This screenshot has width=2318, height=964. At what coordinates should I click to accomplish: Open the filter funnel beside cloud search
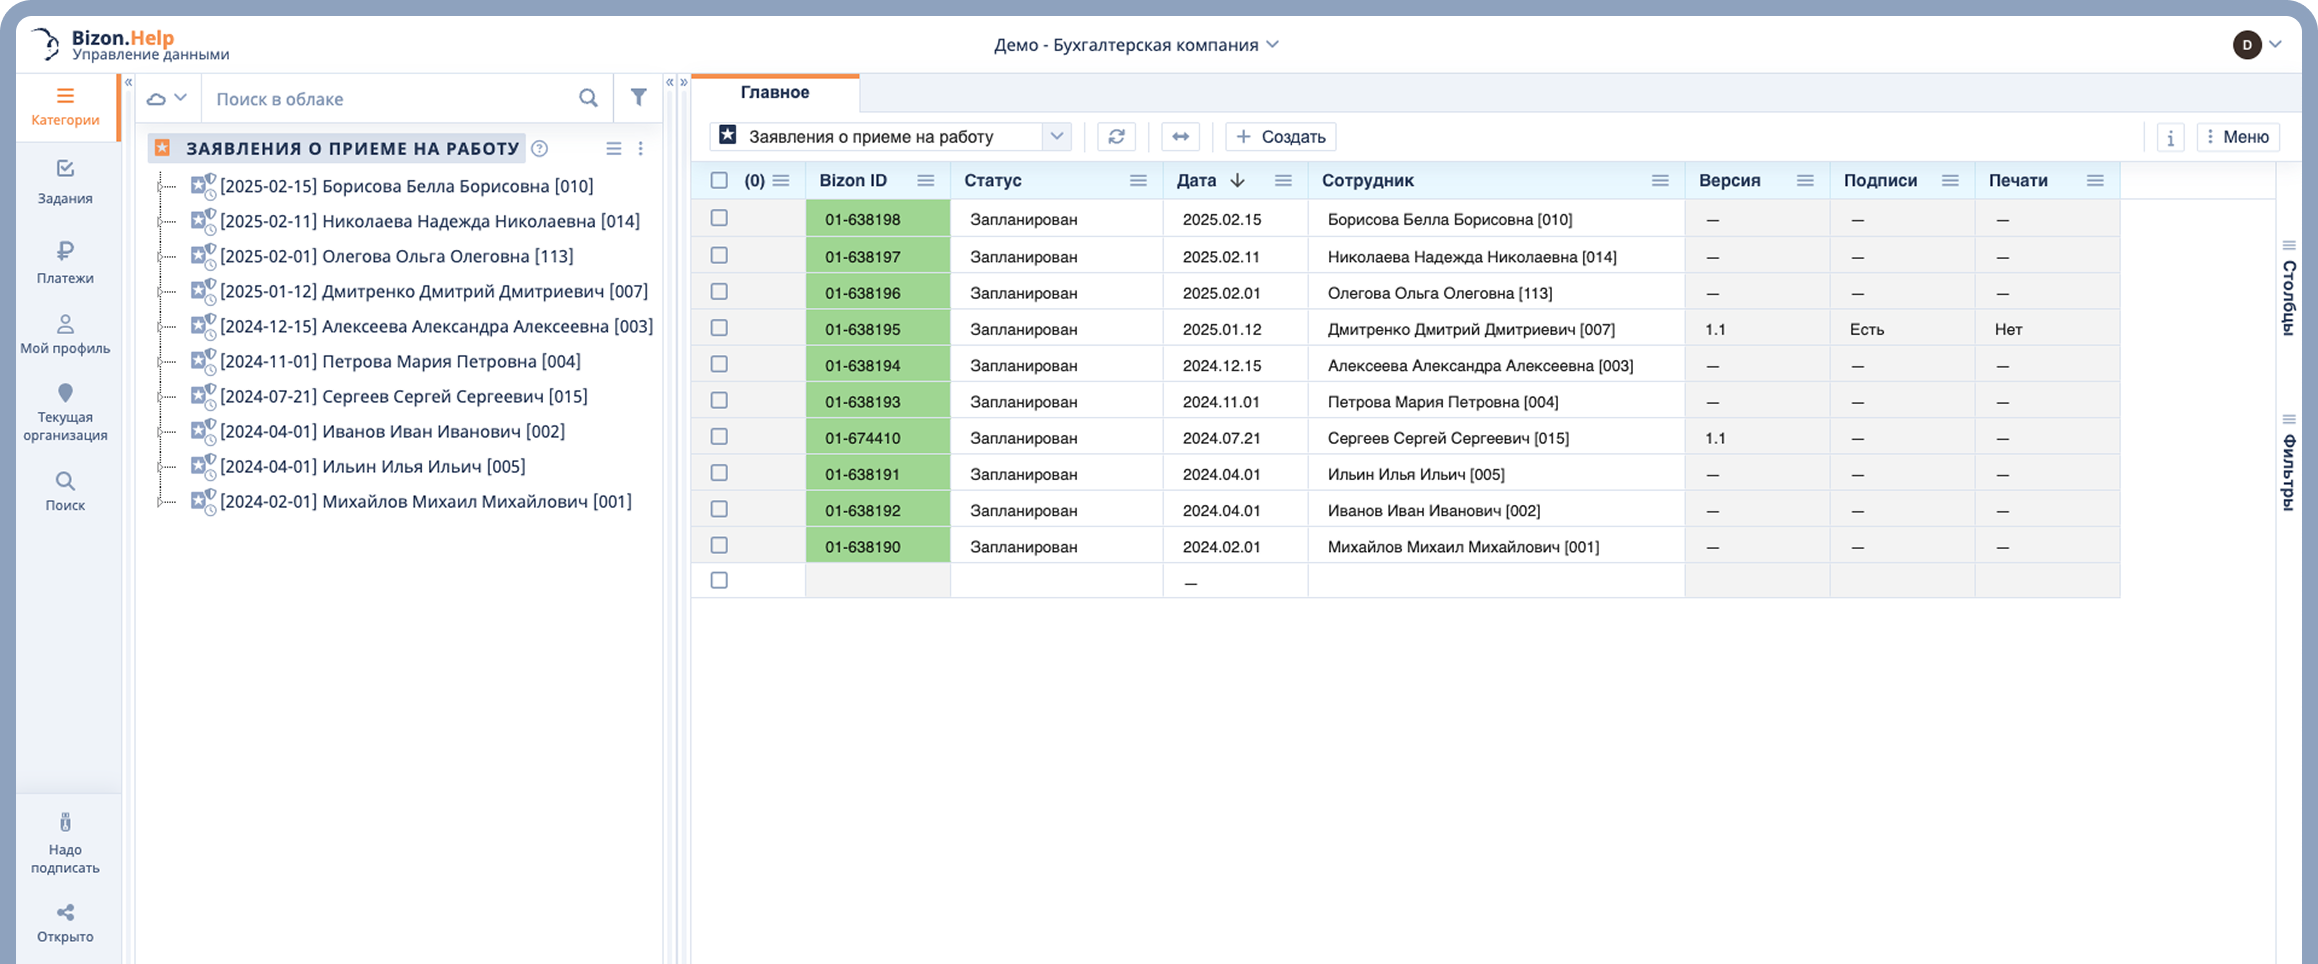click(x=638, y=98)
